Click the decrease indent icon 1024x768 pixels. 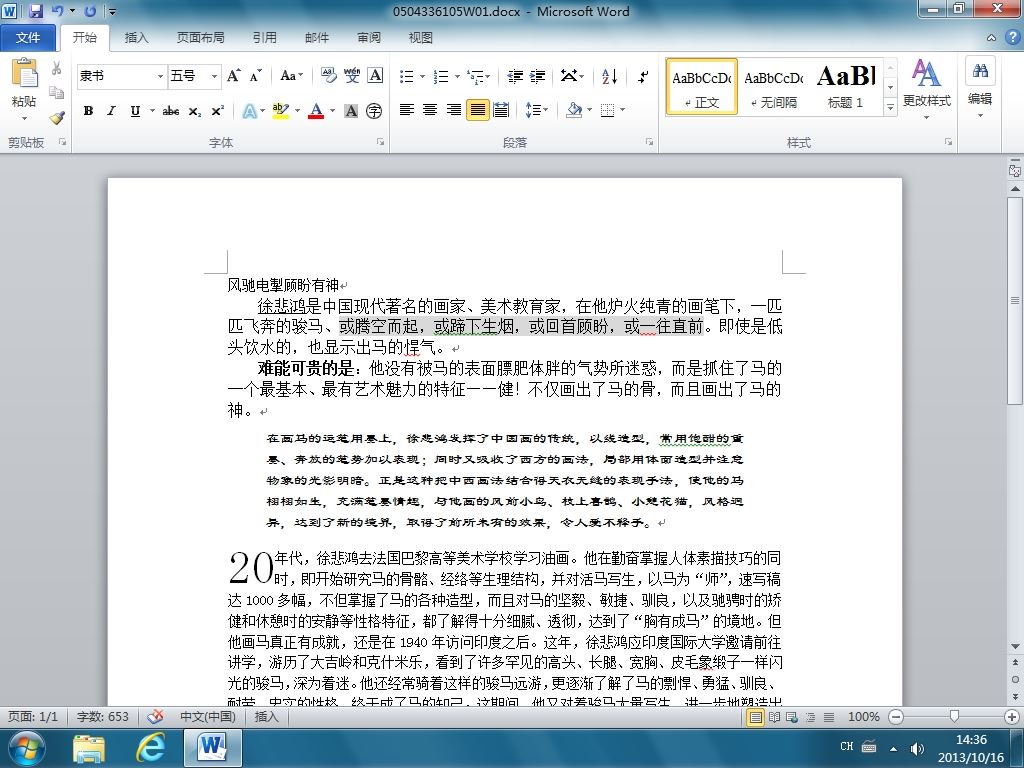515,76
